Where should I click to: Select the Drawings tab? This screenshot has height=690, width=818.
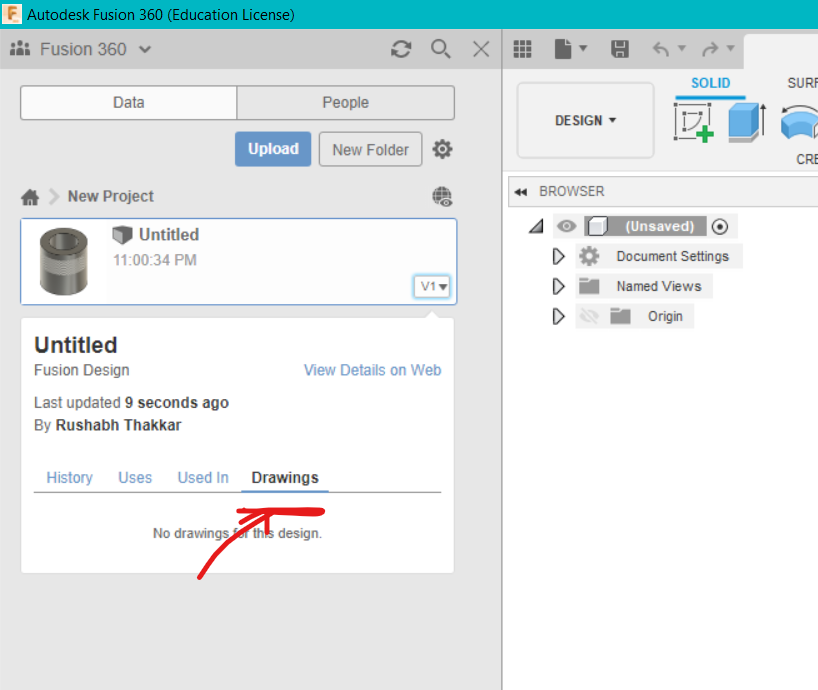285,477
